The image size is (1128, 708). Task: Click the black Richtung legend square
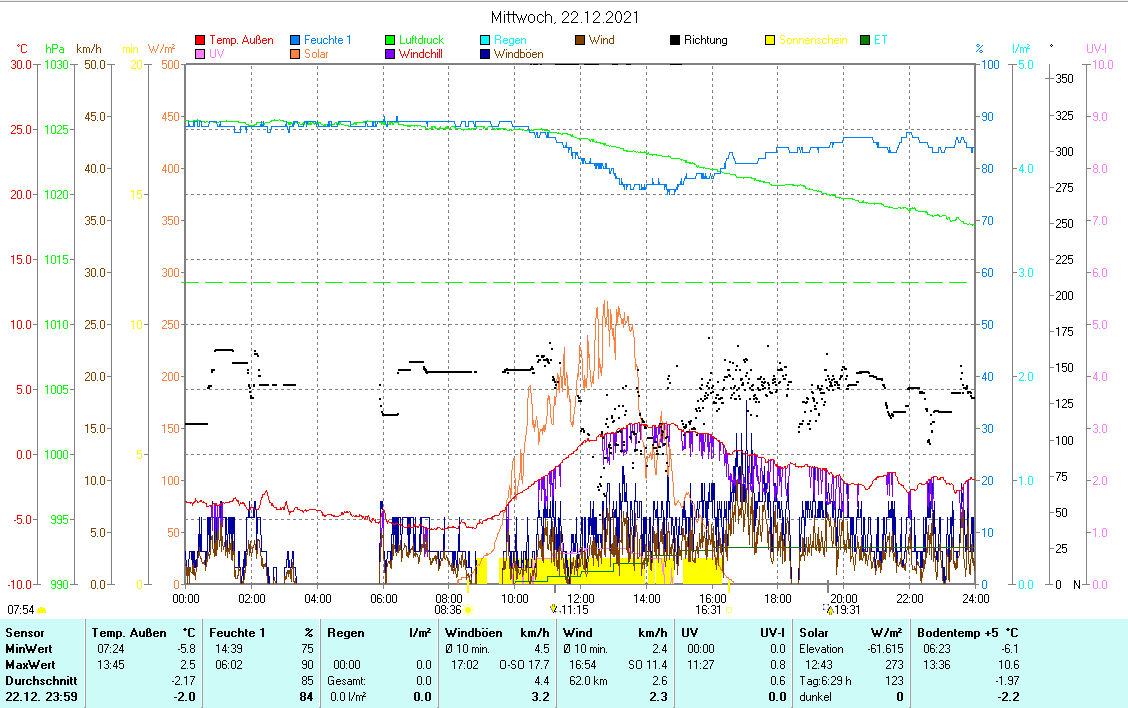tap(675, 40)
